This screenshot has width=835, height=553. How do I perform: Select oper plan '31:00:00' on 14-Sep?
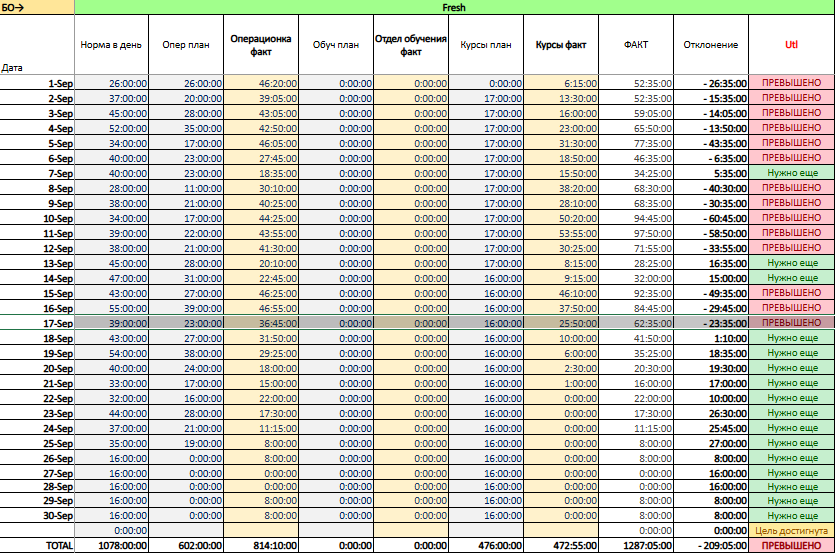(186, 278)
